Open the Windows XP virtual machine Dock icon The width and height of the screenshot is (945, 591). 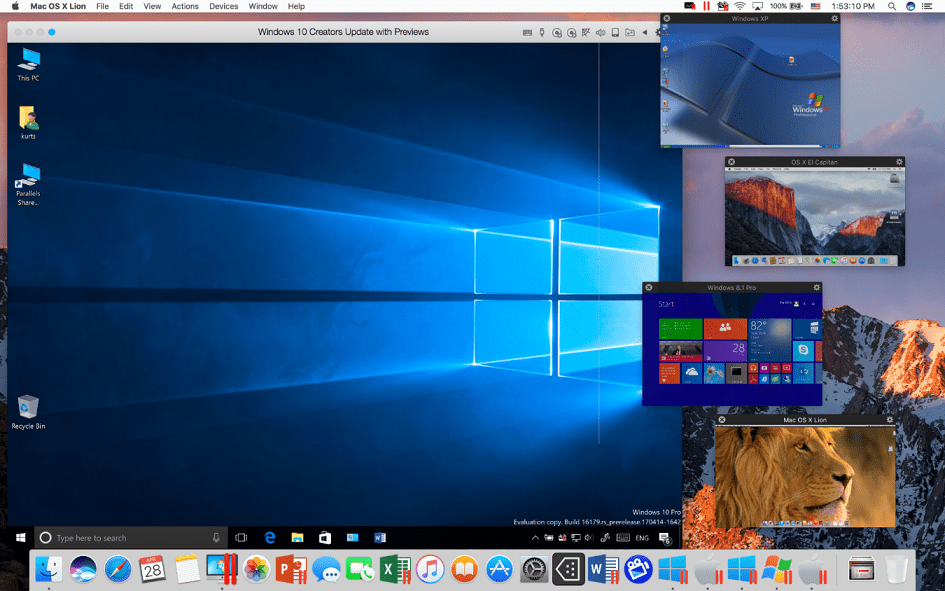click(777, 569)
